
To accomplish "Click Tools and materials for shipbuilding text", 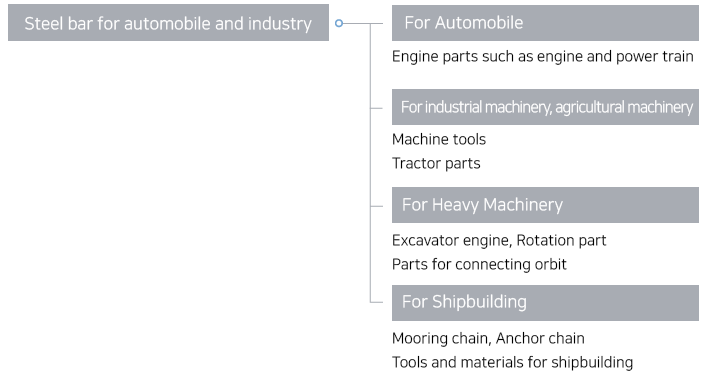I will pos(513,362).
